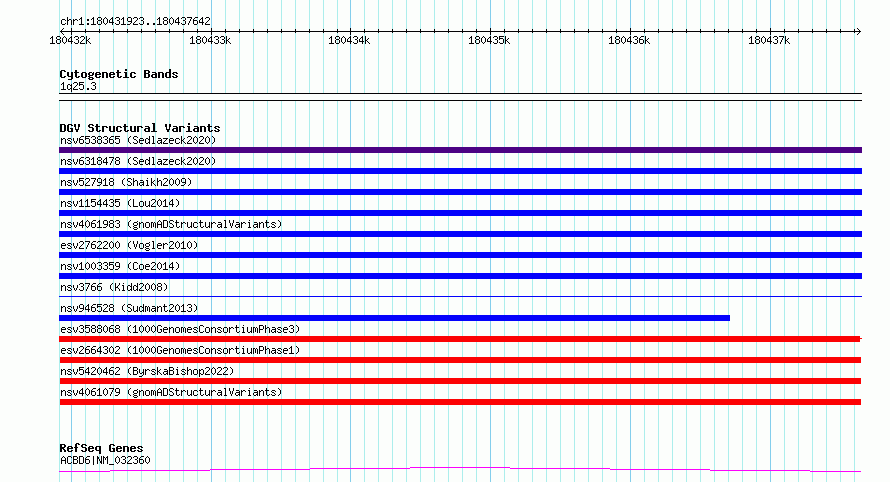Open the esv2664302 (1000GenomesConsortiumPhase1) label

coord(180,350)
